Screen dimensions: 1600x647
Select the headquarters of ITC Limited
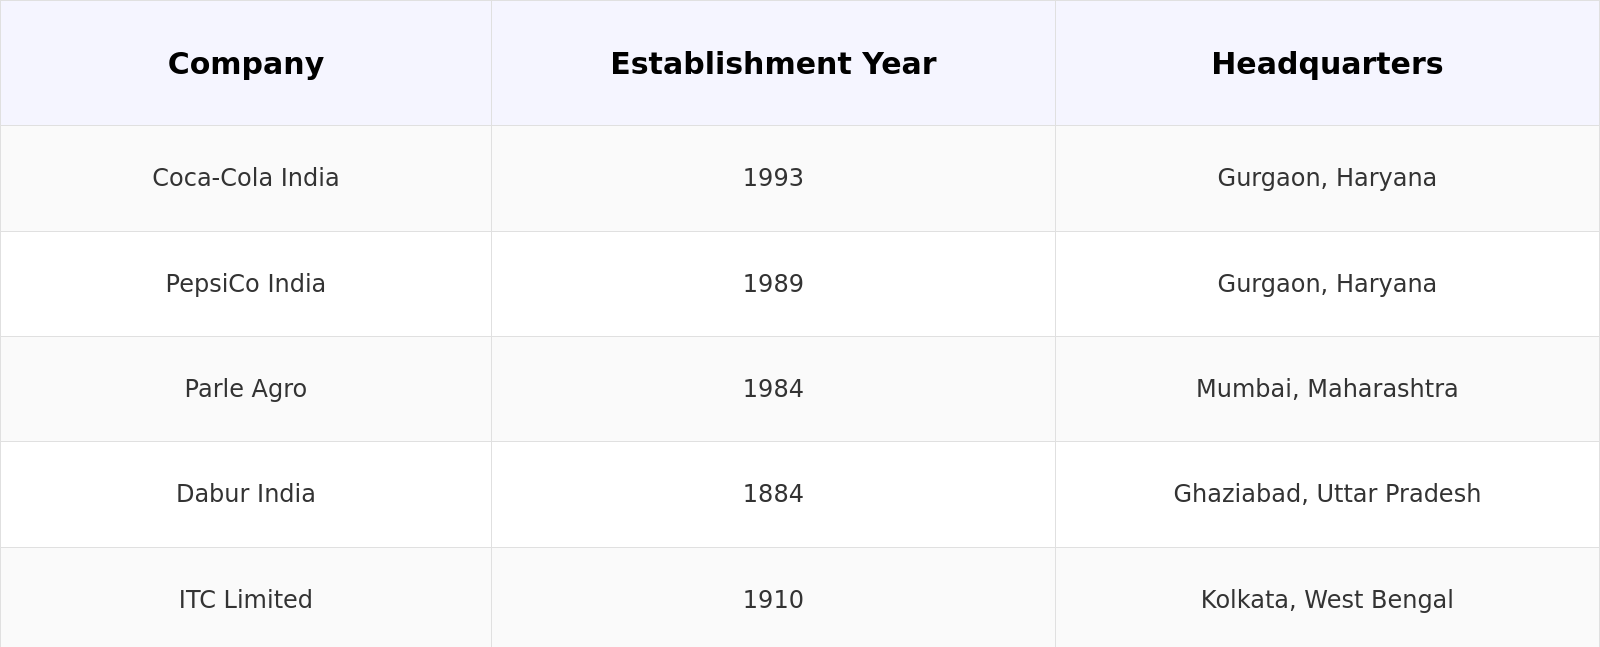click(1327, 600)
